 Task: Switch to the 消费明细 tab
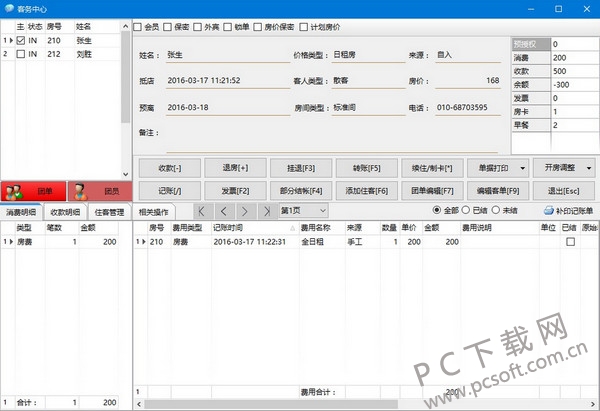[21, 212]
